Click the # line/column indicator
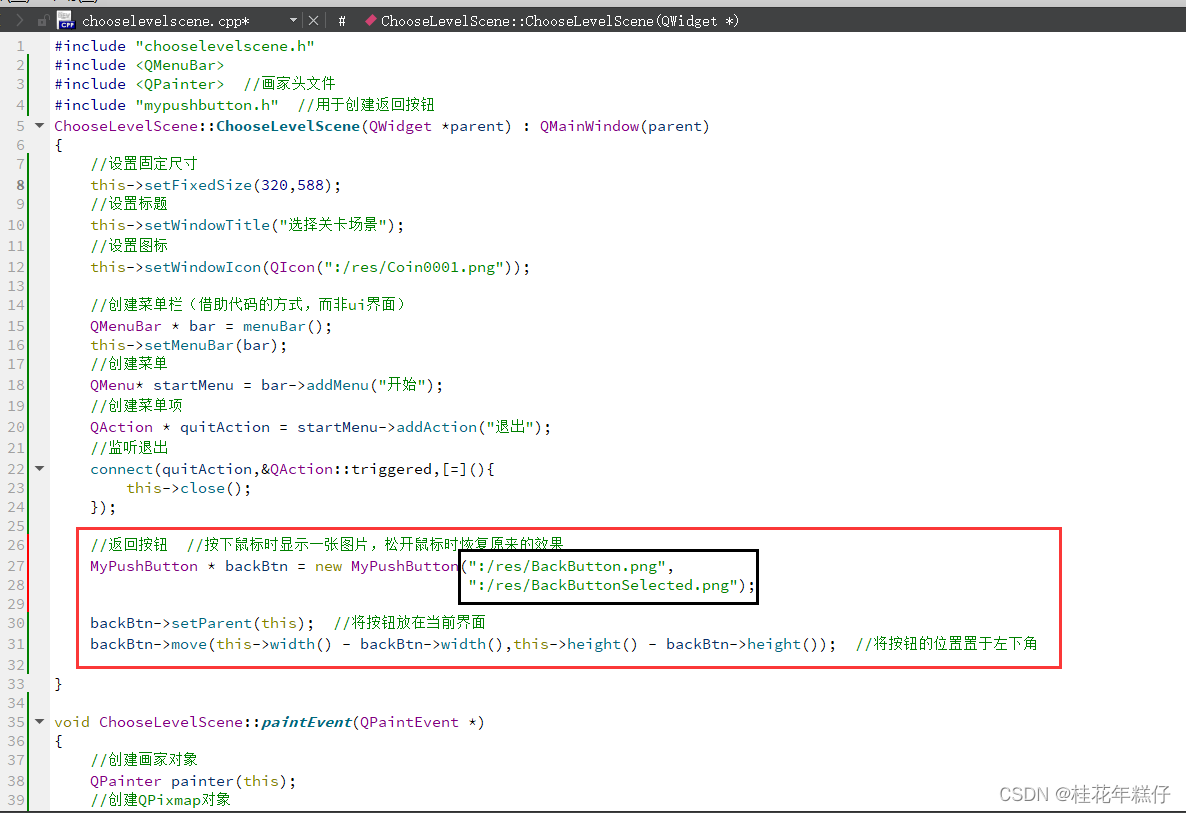This screenshot has height=813, width=1186. coord(342,21)
